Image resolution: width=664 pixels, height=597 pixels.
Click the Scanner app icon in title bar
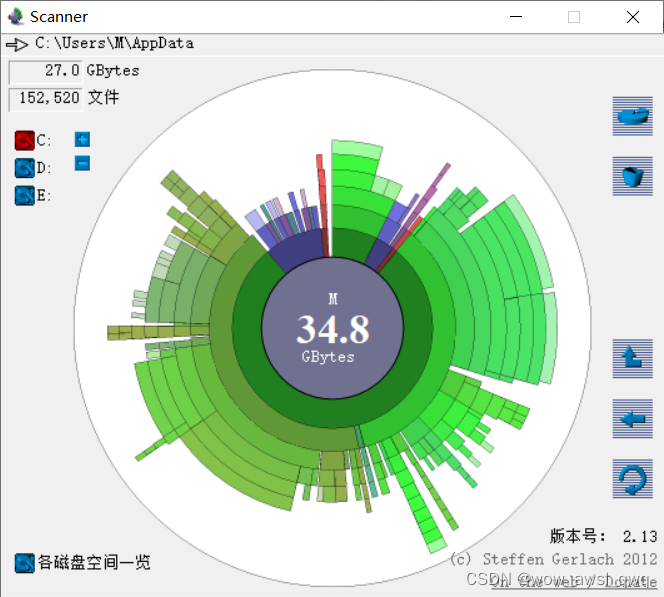[x=16, y=17]
